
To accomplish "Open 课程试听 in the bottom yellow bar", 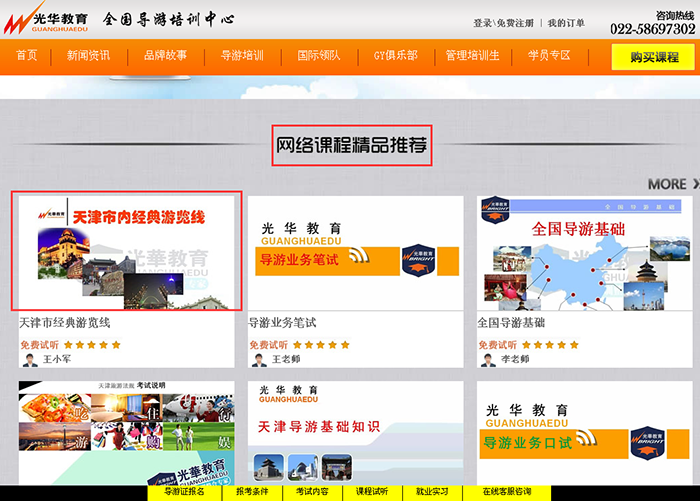I will tap(372, 492).
